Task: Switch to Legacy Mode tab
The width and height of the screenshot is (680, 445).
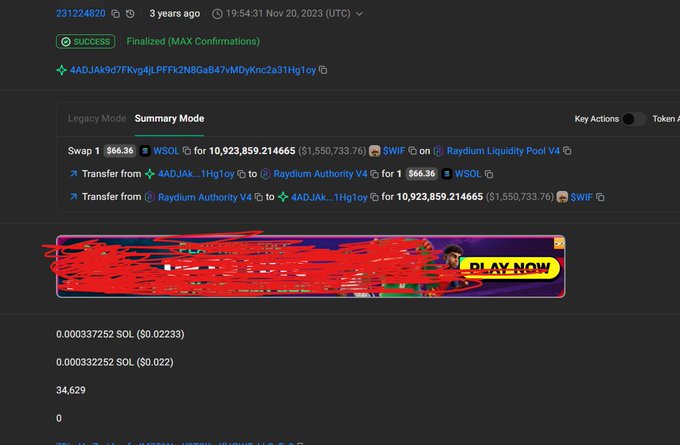Action: click(x=97, y=118)
